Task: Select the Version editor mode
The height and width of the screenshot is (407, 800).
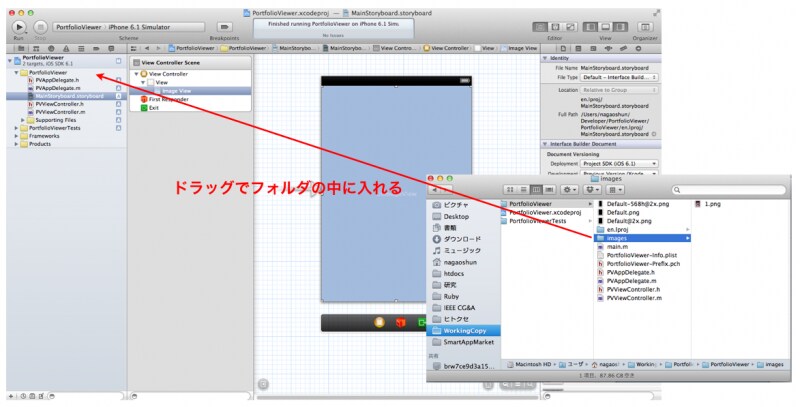Action: pyautogui.click(x=570, y=27)
